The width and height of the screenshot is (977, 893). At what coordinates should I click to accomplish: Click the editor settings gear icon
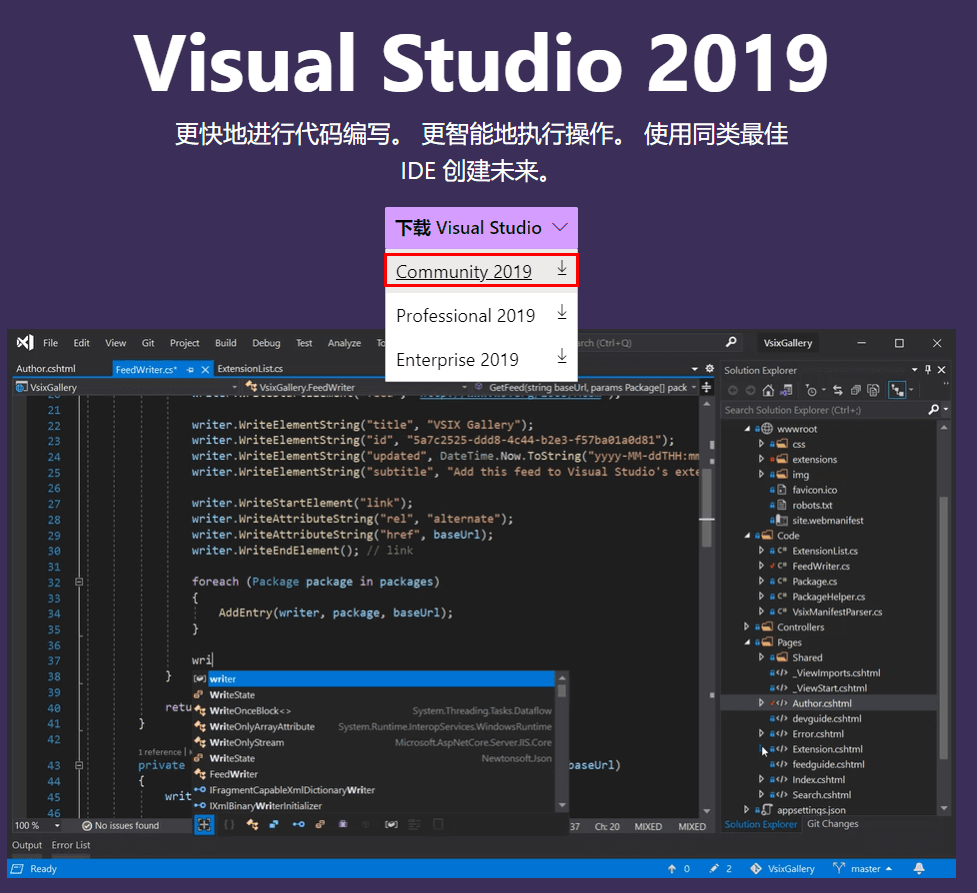pyautogui.click(x=710, y=369)
